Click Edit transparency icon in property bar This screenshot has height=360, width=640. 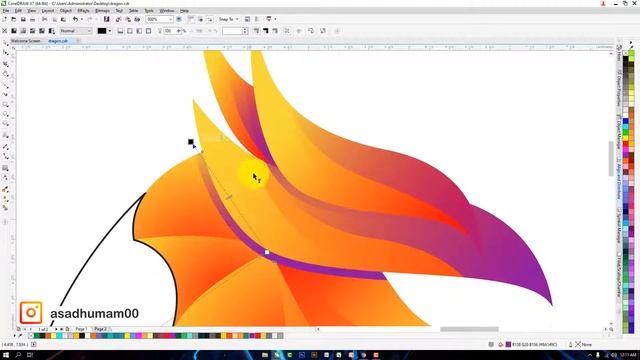pos(323,31)
